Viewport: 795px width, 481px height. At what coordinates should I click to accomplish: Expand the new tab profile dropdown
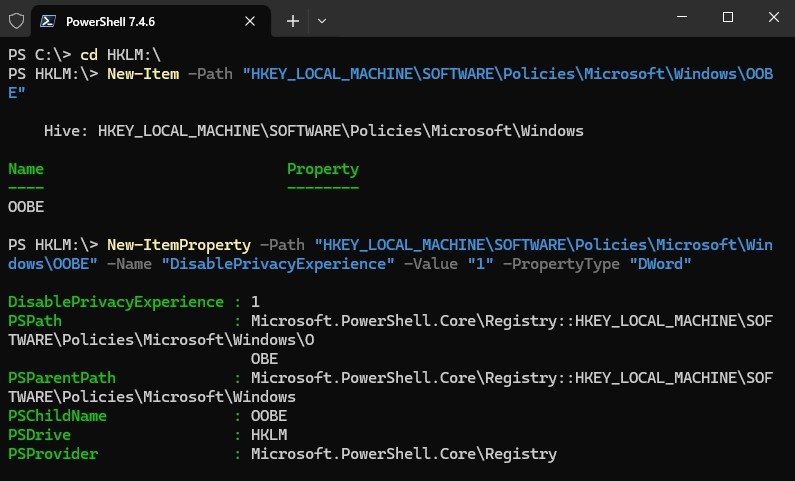[322, 20]
